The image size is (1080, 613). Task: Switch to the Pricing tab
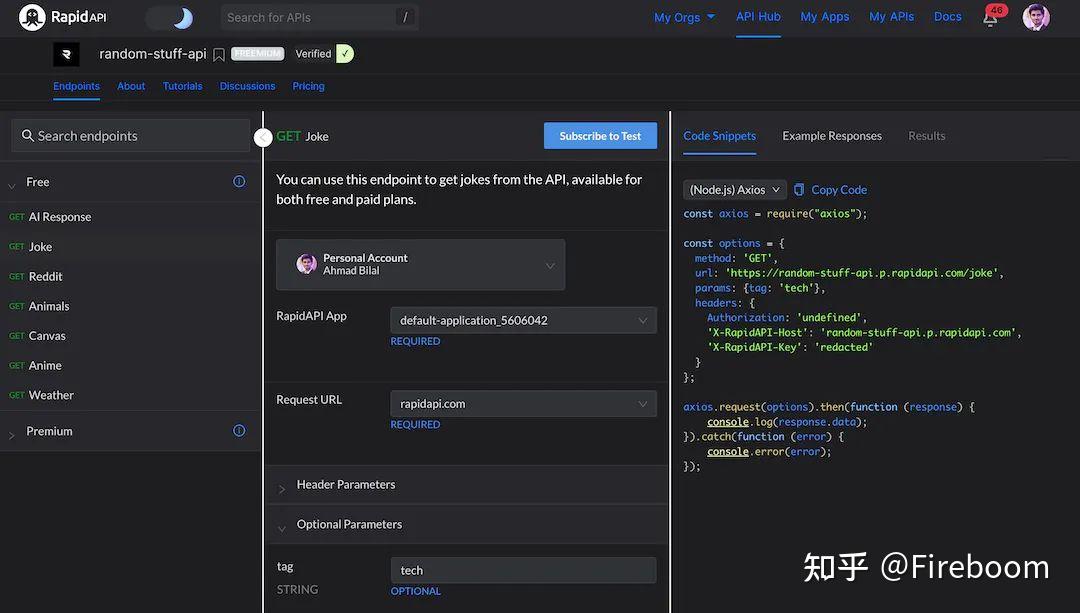click(x=309, y=86)
